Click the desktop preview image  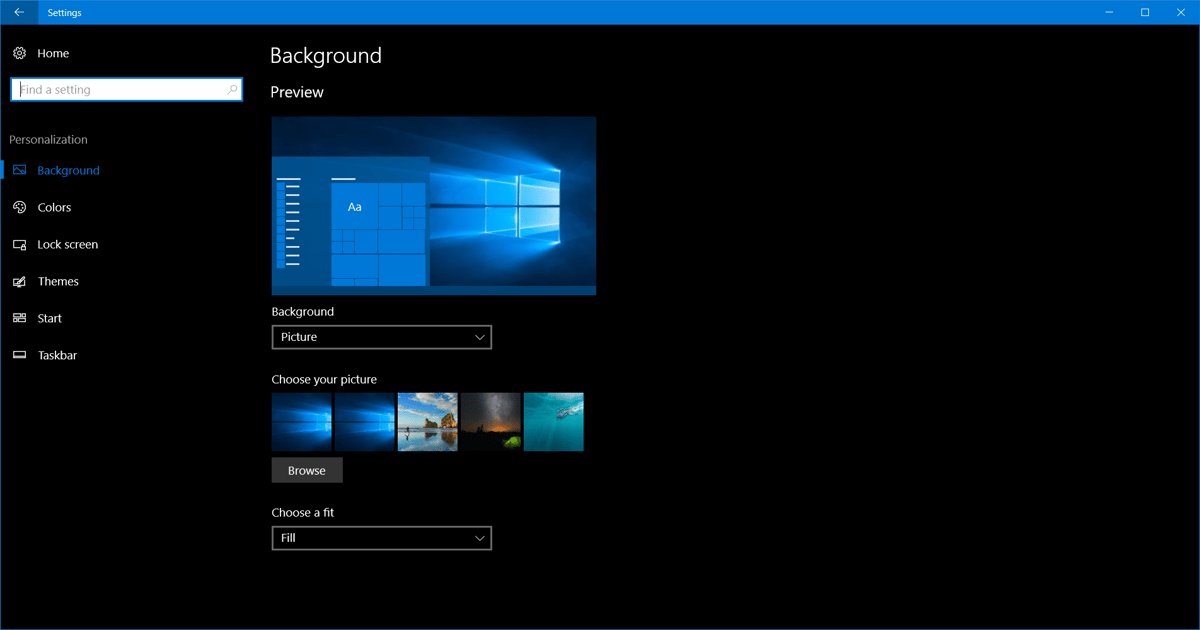tap(433, 205)
